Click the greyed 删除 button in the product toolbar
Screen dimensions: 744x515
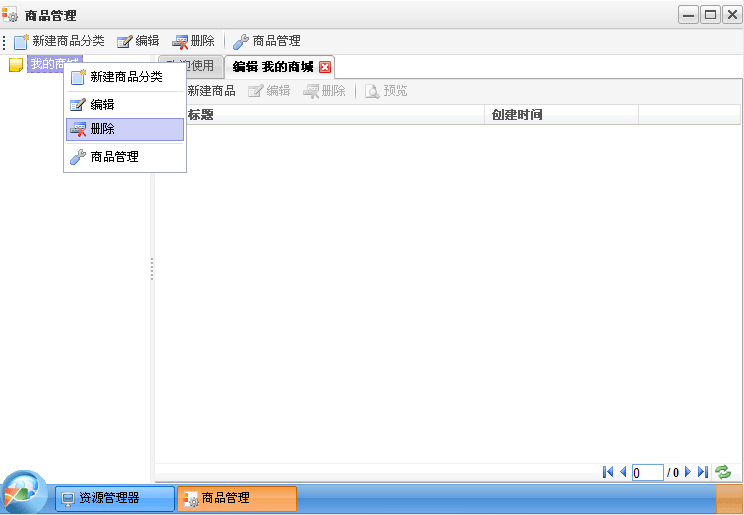click(324, 91)
